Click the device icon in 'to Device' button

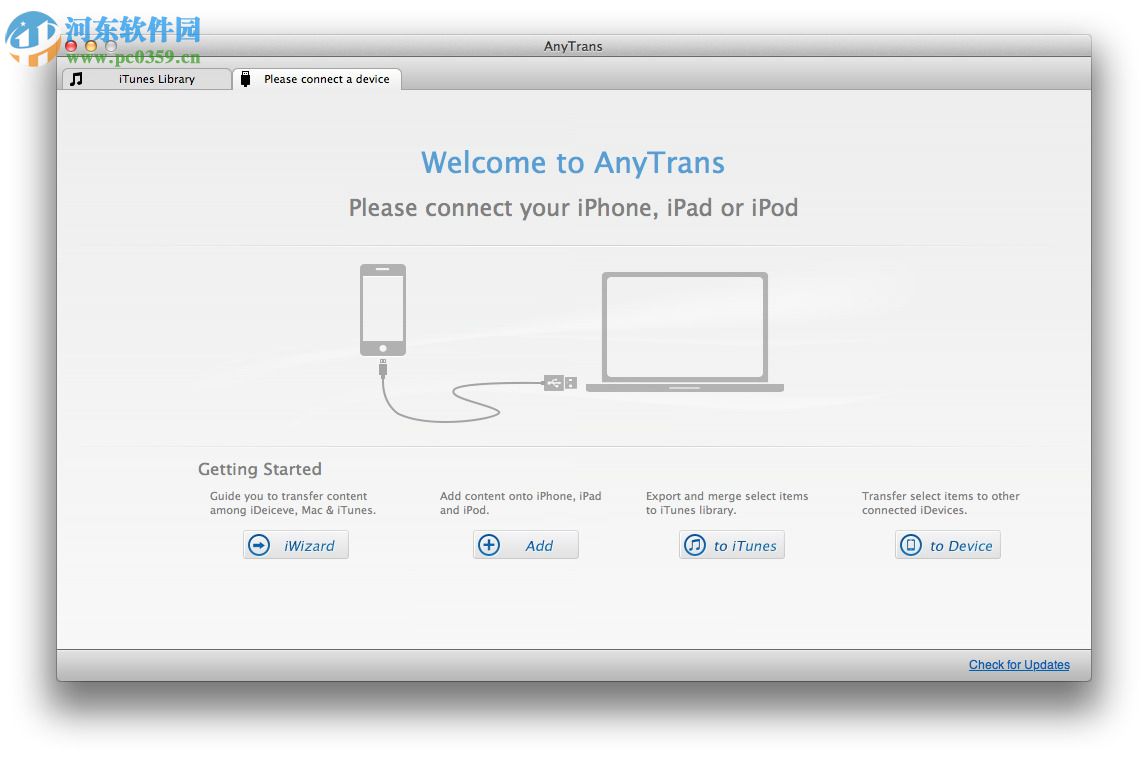(x=910, y=545)
